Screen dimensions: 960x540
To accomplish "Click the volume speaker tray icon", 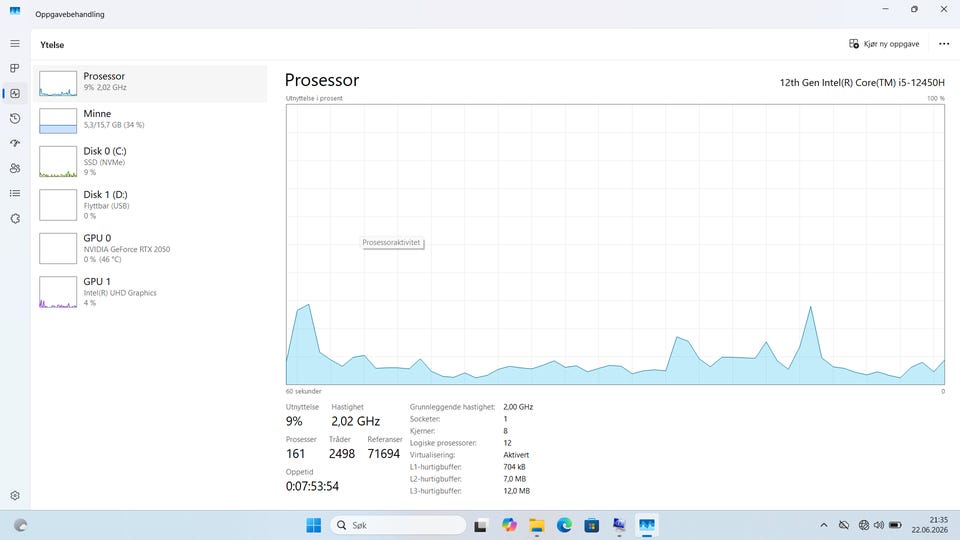I will pyautogui.click(x=879, y=525).
